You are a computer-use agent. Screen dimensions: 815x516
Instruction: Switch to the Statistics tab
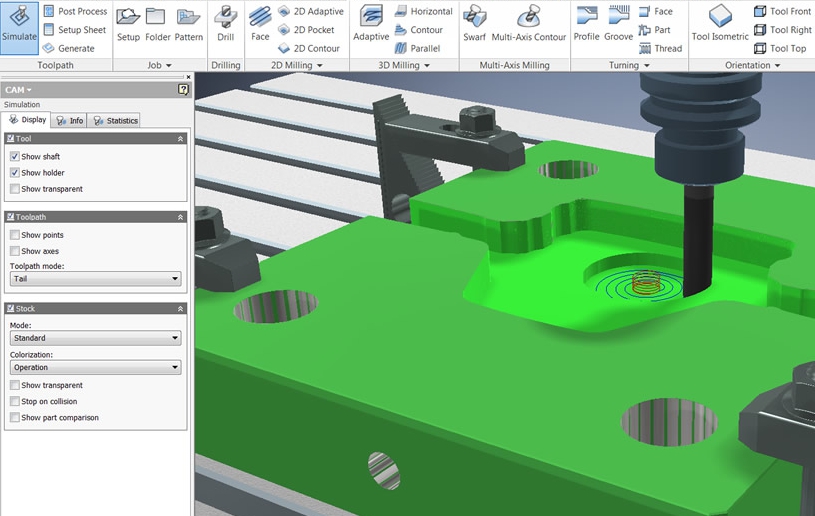pyautogui.click(x=115, y=121)
